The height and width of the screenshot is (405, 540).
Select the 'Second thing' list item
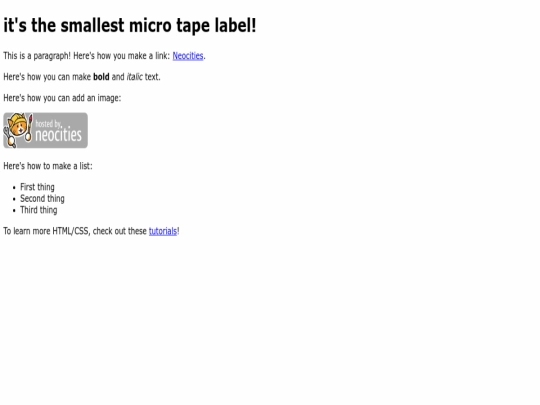pos(42,199)
